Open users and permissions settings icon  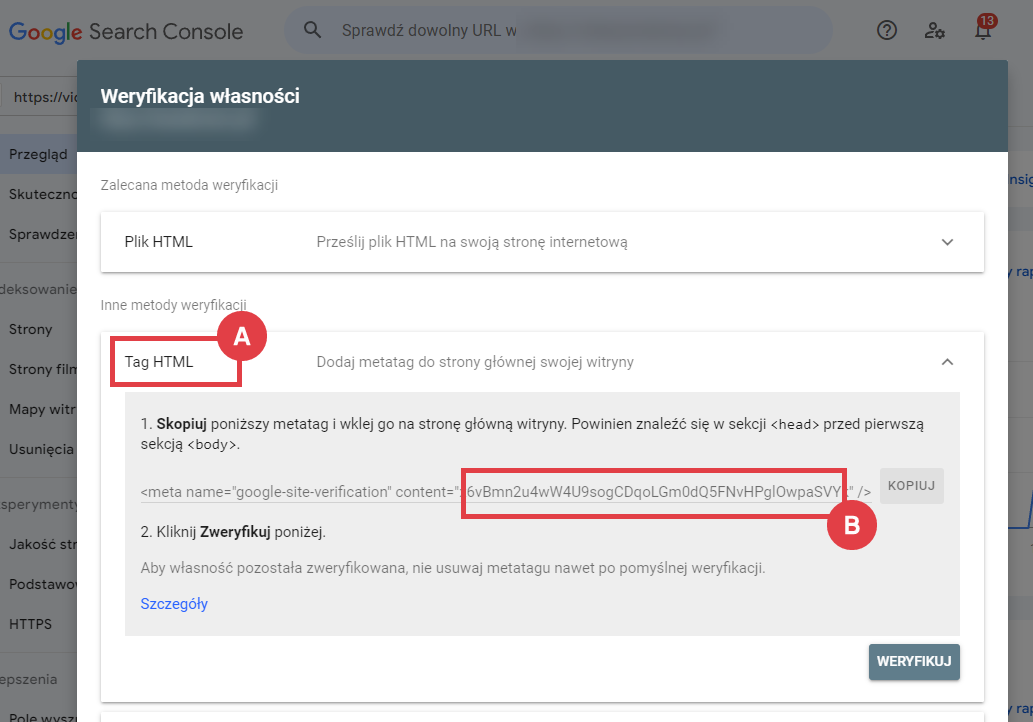click(934, 30)
